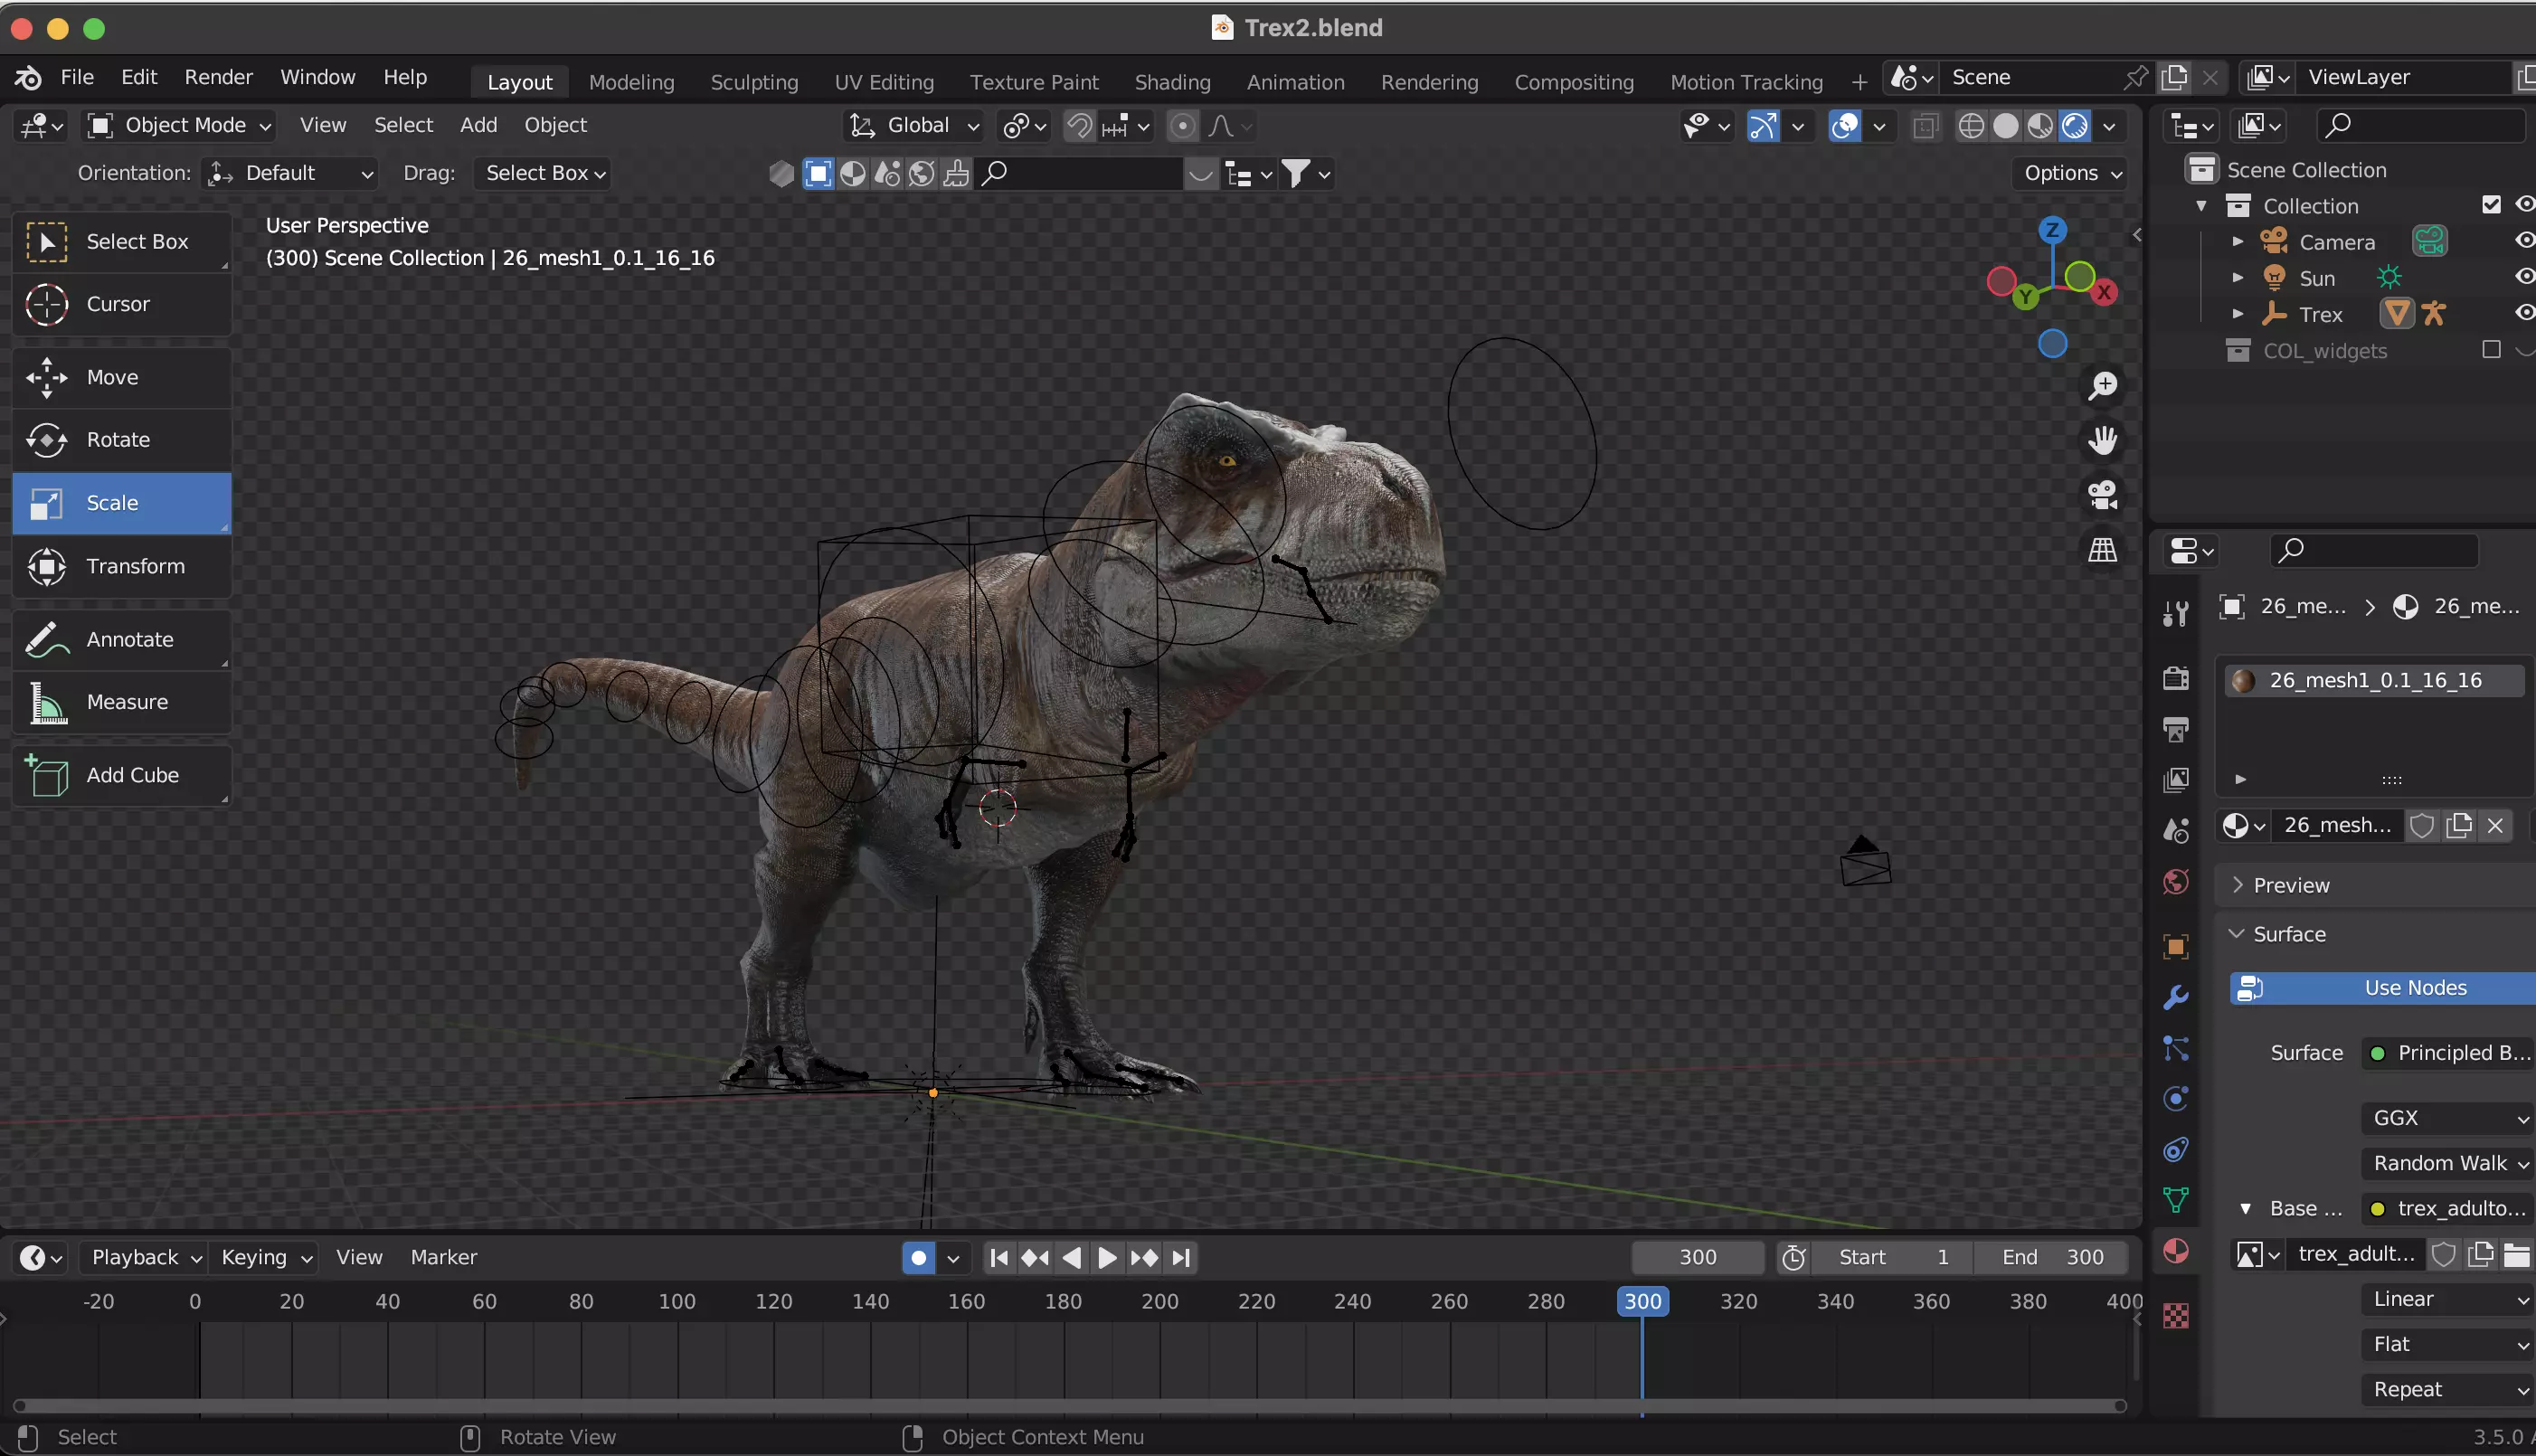This screenshot has height=1456, width=2536.
Task: Open the Drag Select Box dropdown
Action: click(542, 174)
